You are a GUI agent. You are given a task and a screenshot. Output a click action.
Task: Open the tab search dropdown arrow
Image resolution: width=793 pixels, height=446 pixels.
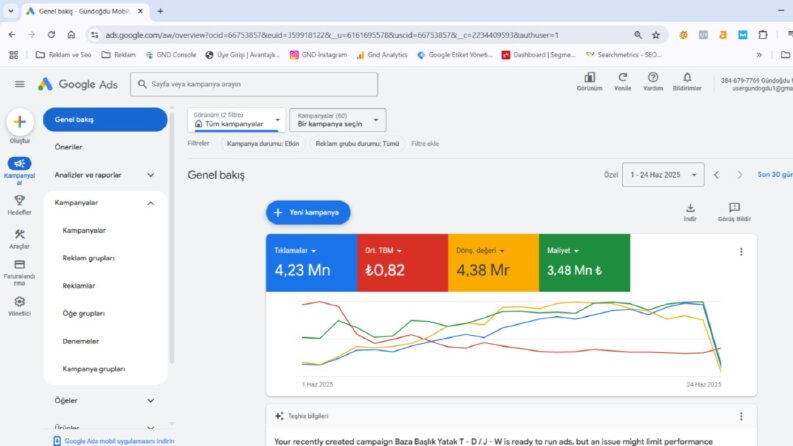[x=11, y=11]
